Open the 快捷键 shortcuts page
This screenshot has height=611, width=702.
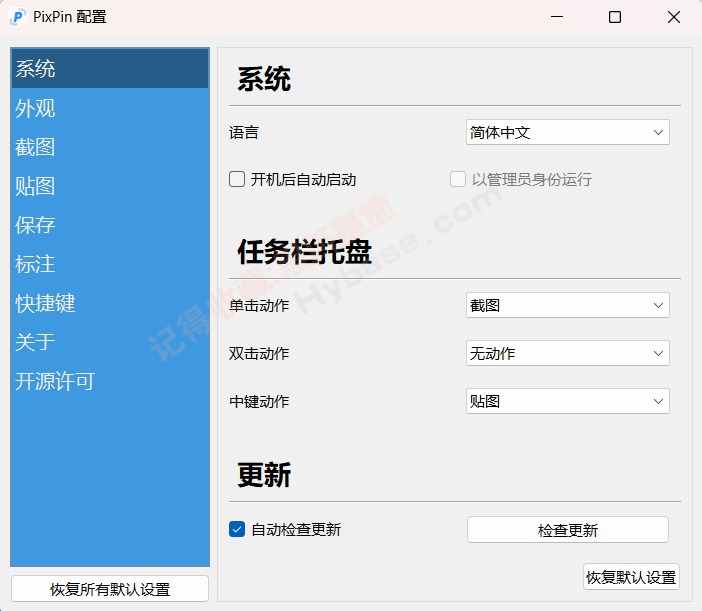click(x=110, y=303)
